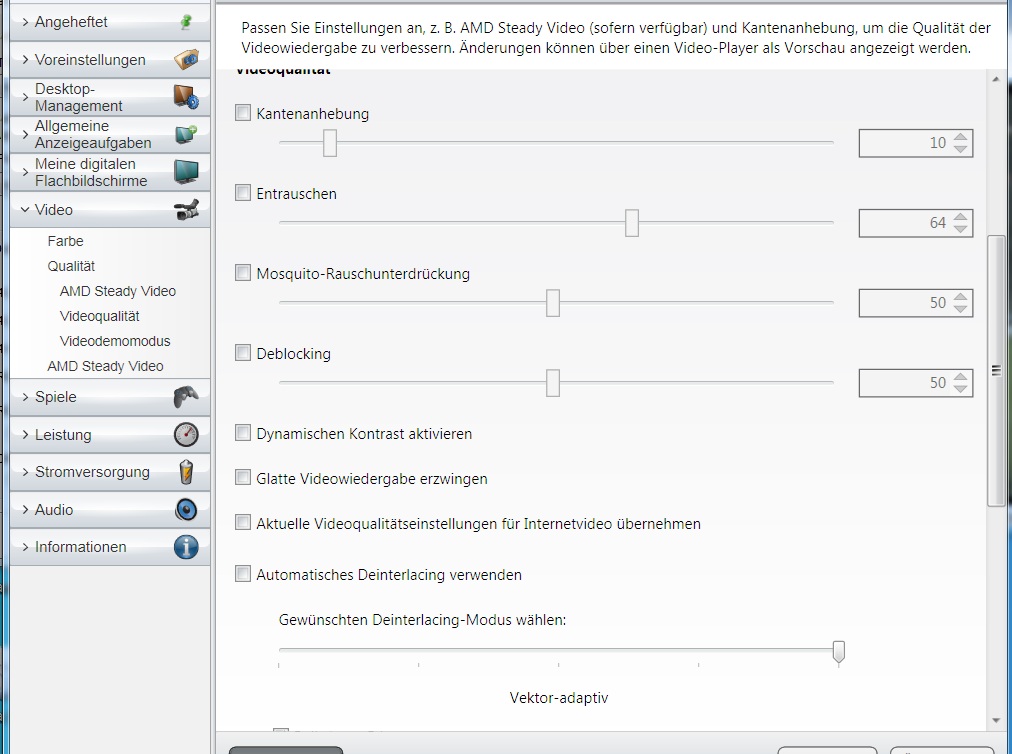Image resolution: width=1012 pixels, height=754 pixels.
Task: Click the Audio speaker icon
Action: coord(186,509)
